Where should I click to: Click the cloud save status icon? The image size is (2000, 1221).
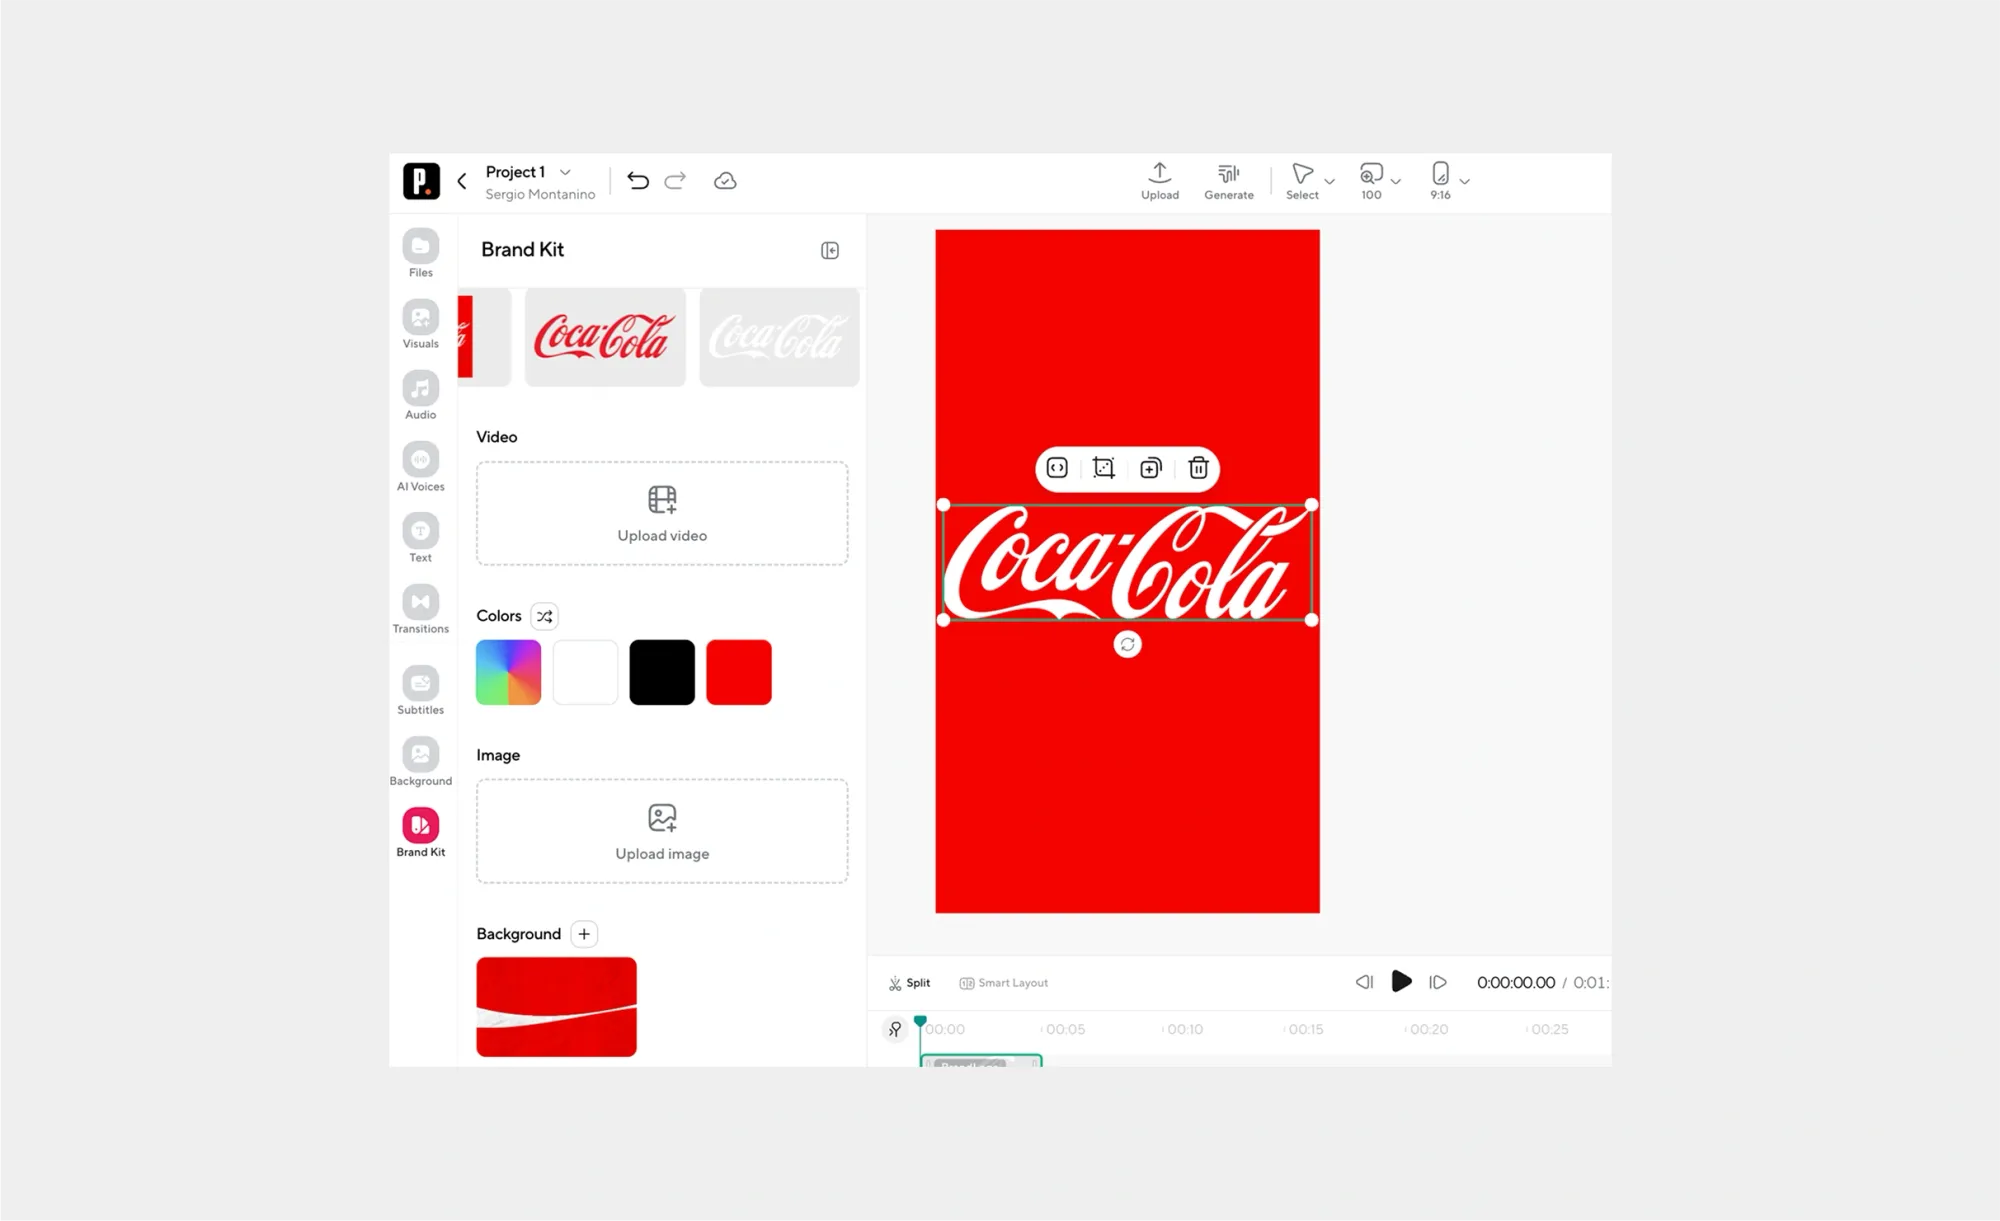click(x=725, y=181)
